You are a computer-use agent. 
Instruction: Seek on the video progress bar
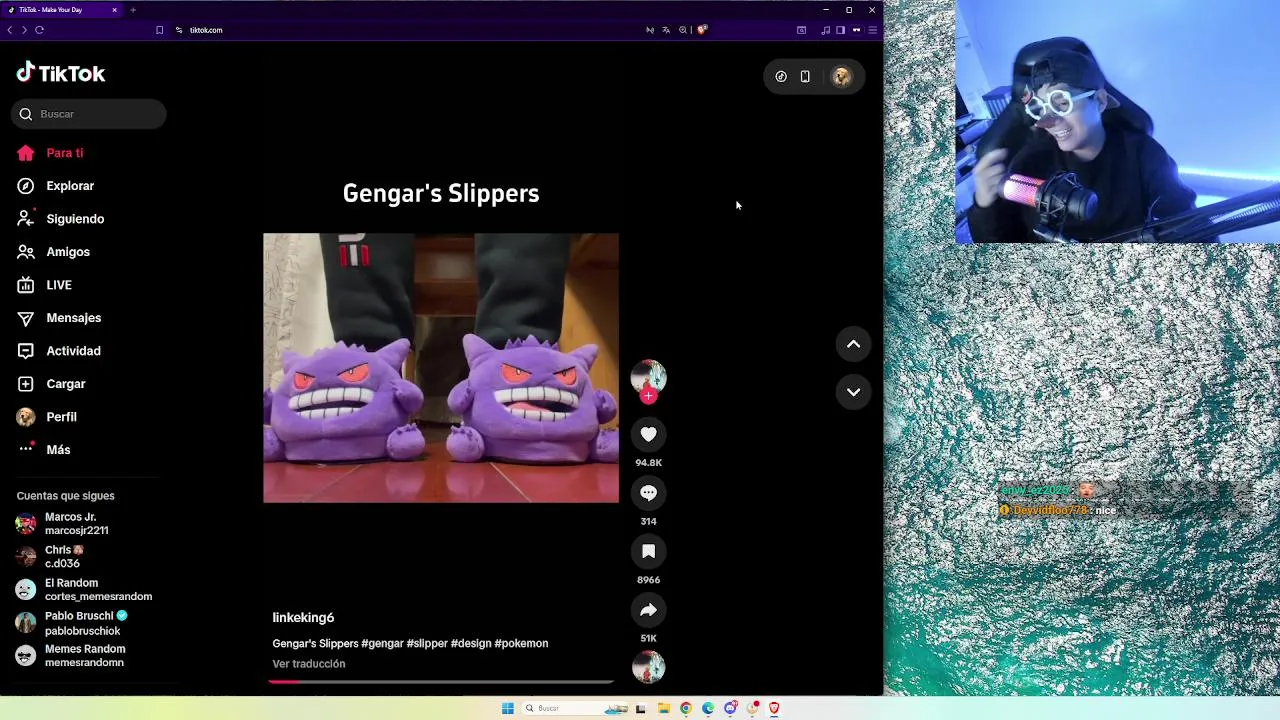441,682
